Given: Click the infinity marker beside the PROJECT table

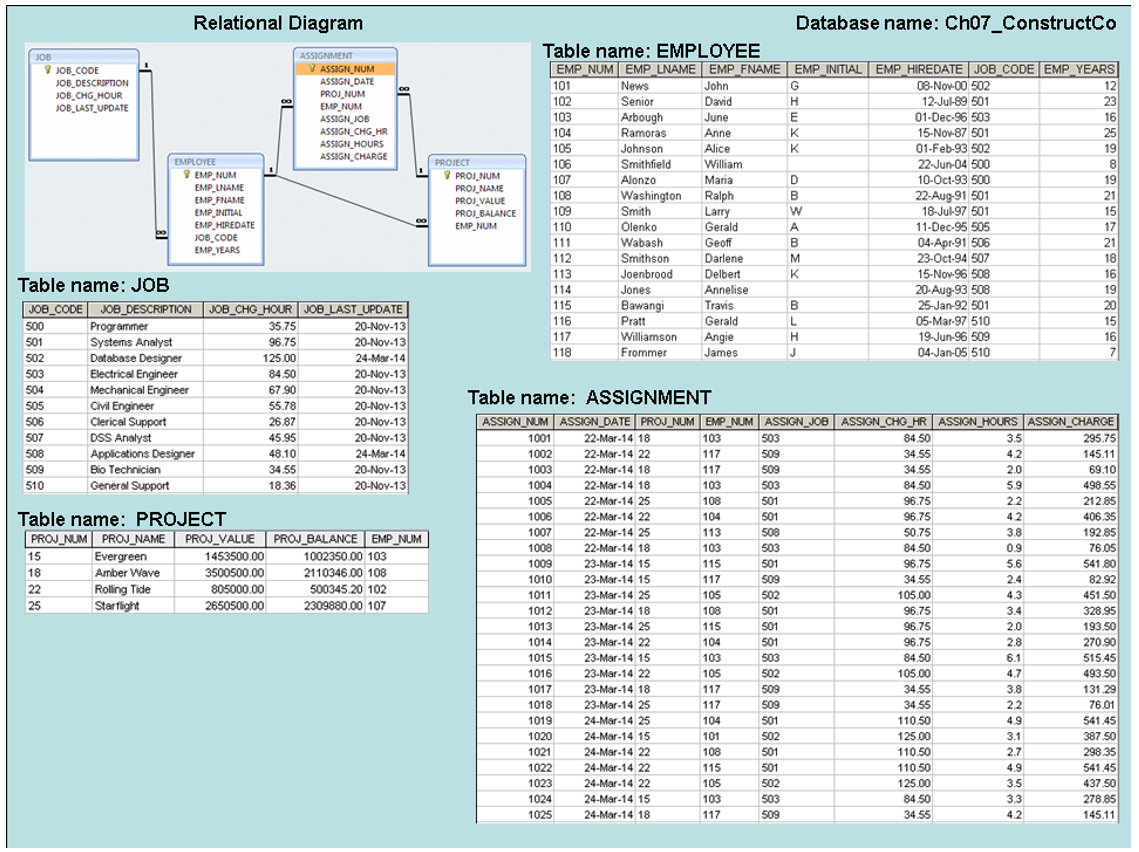Looking at the screenshot, I should [420, 219].
